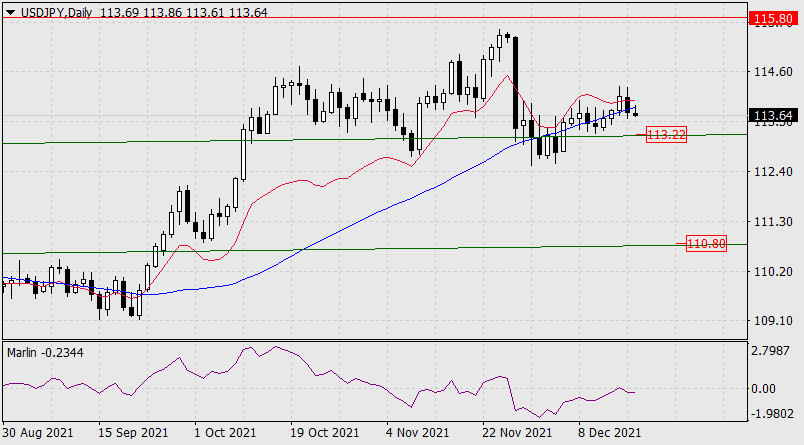Click the red 115.80 price level label
The width and height of the screenshot is (804, 445).
click(x=774, y=19)
